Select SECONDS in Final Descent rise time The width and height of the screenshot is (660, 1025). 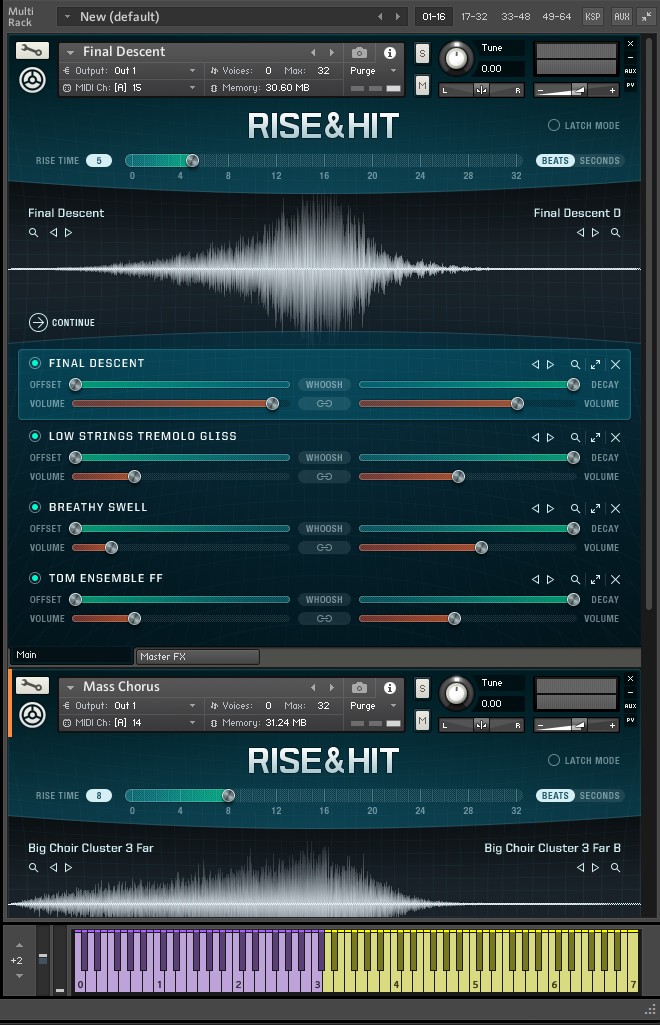click(x=599, y=160)
